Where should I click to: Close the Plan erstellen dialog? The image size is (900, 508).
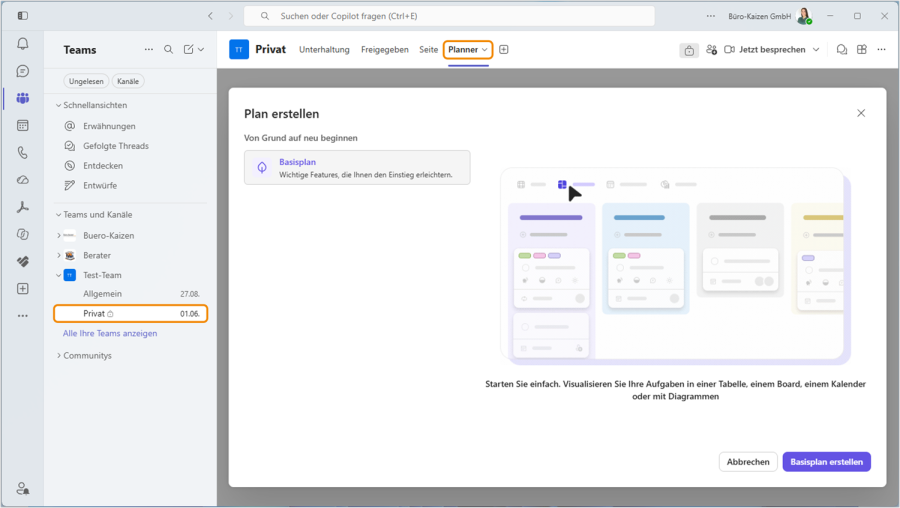tap(861, 113)
